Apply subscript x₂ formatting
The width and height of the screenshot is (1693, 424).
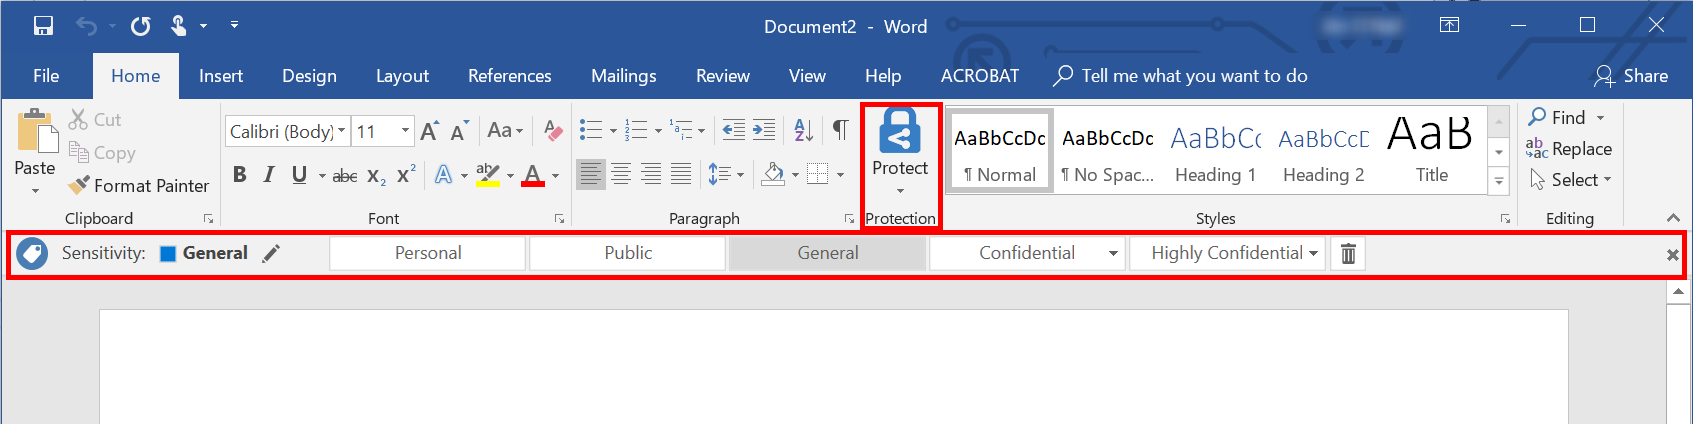pos(376,176)
